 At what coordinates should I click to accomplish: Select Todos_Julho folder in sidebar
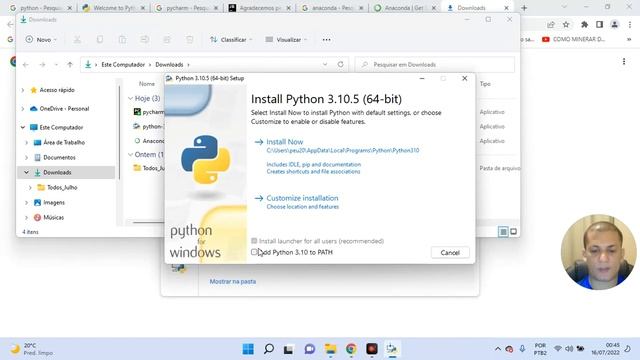click(62, 187)
